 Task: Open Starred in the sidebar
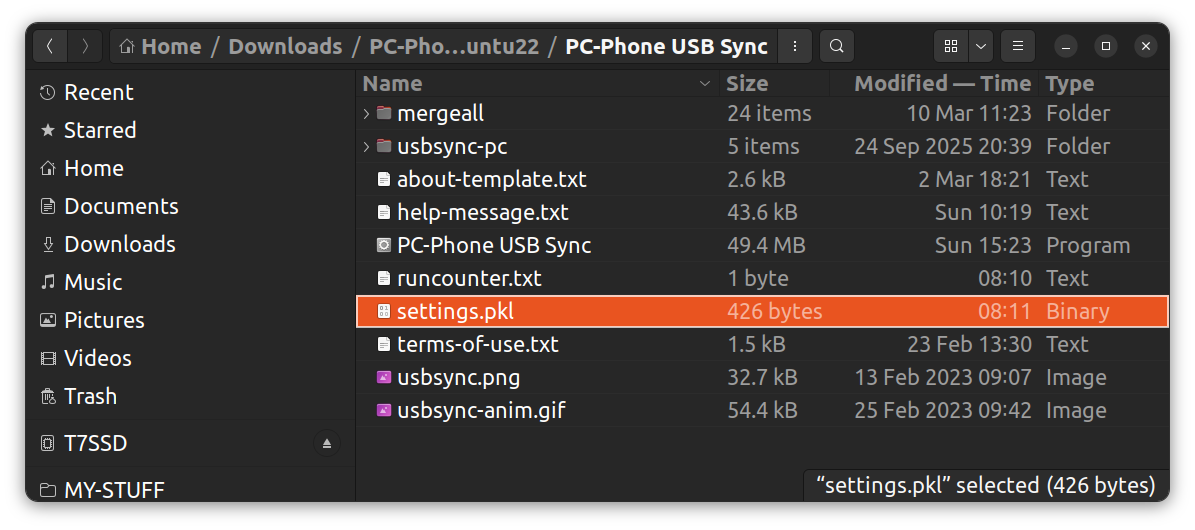(99, 130)
